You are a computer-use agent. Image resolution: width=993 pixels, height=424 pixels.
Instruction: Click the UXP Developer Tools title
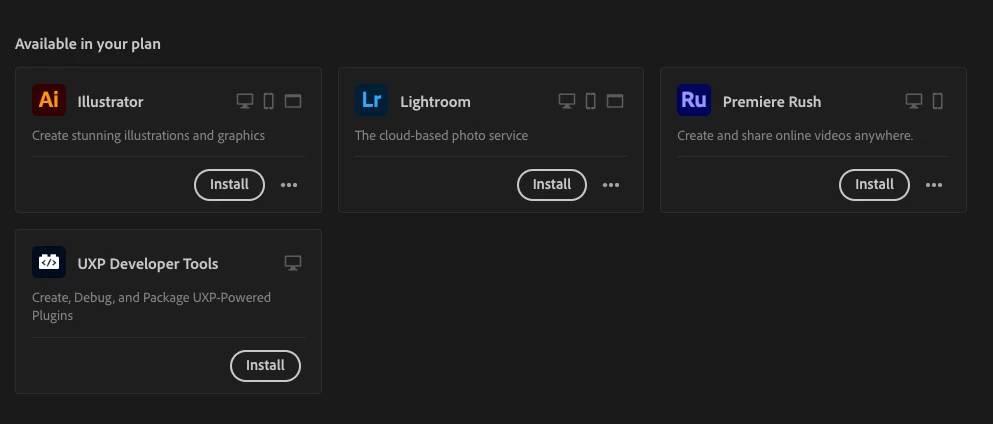148,264
